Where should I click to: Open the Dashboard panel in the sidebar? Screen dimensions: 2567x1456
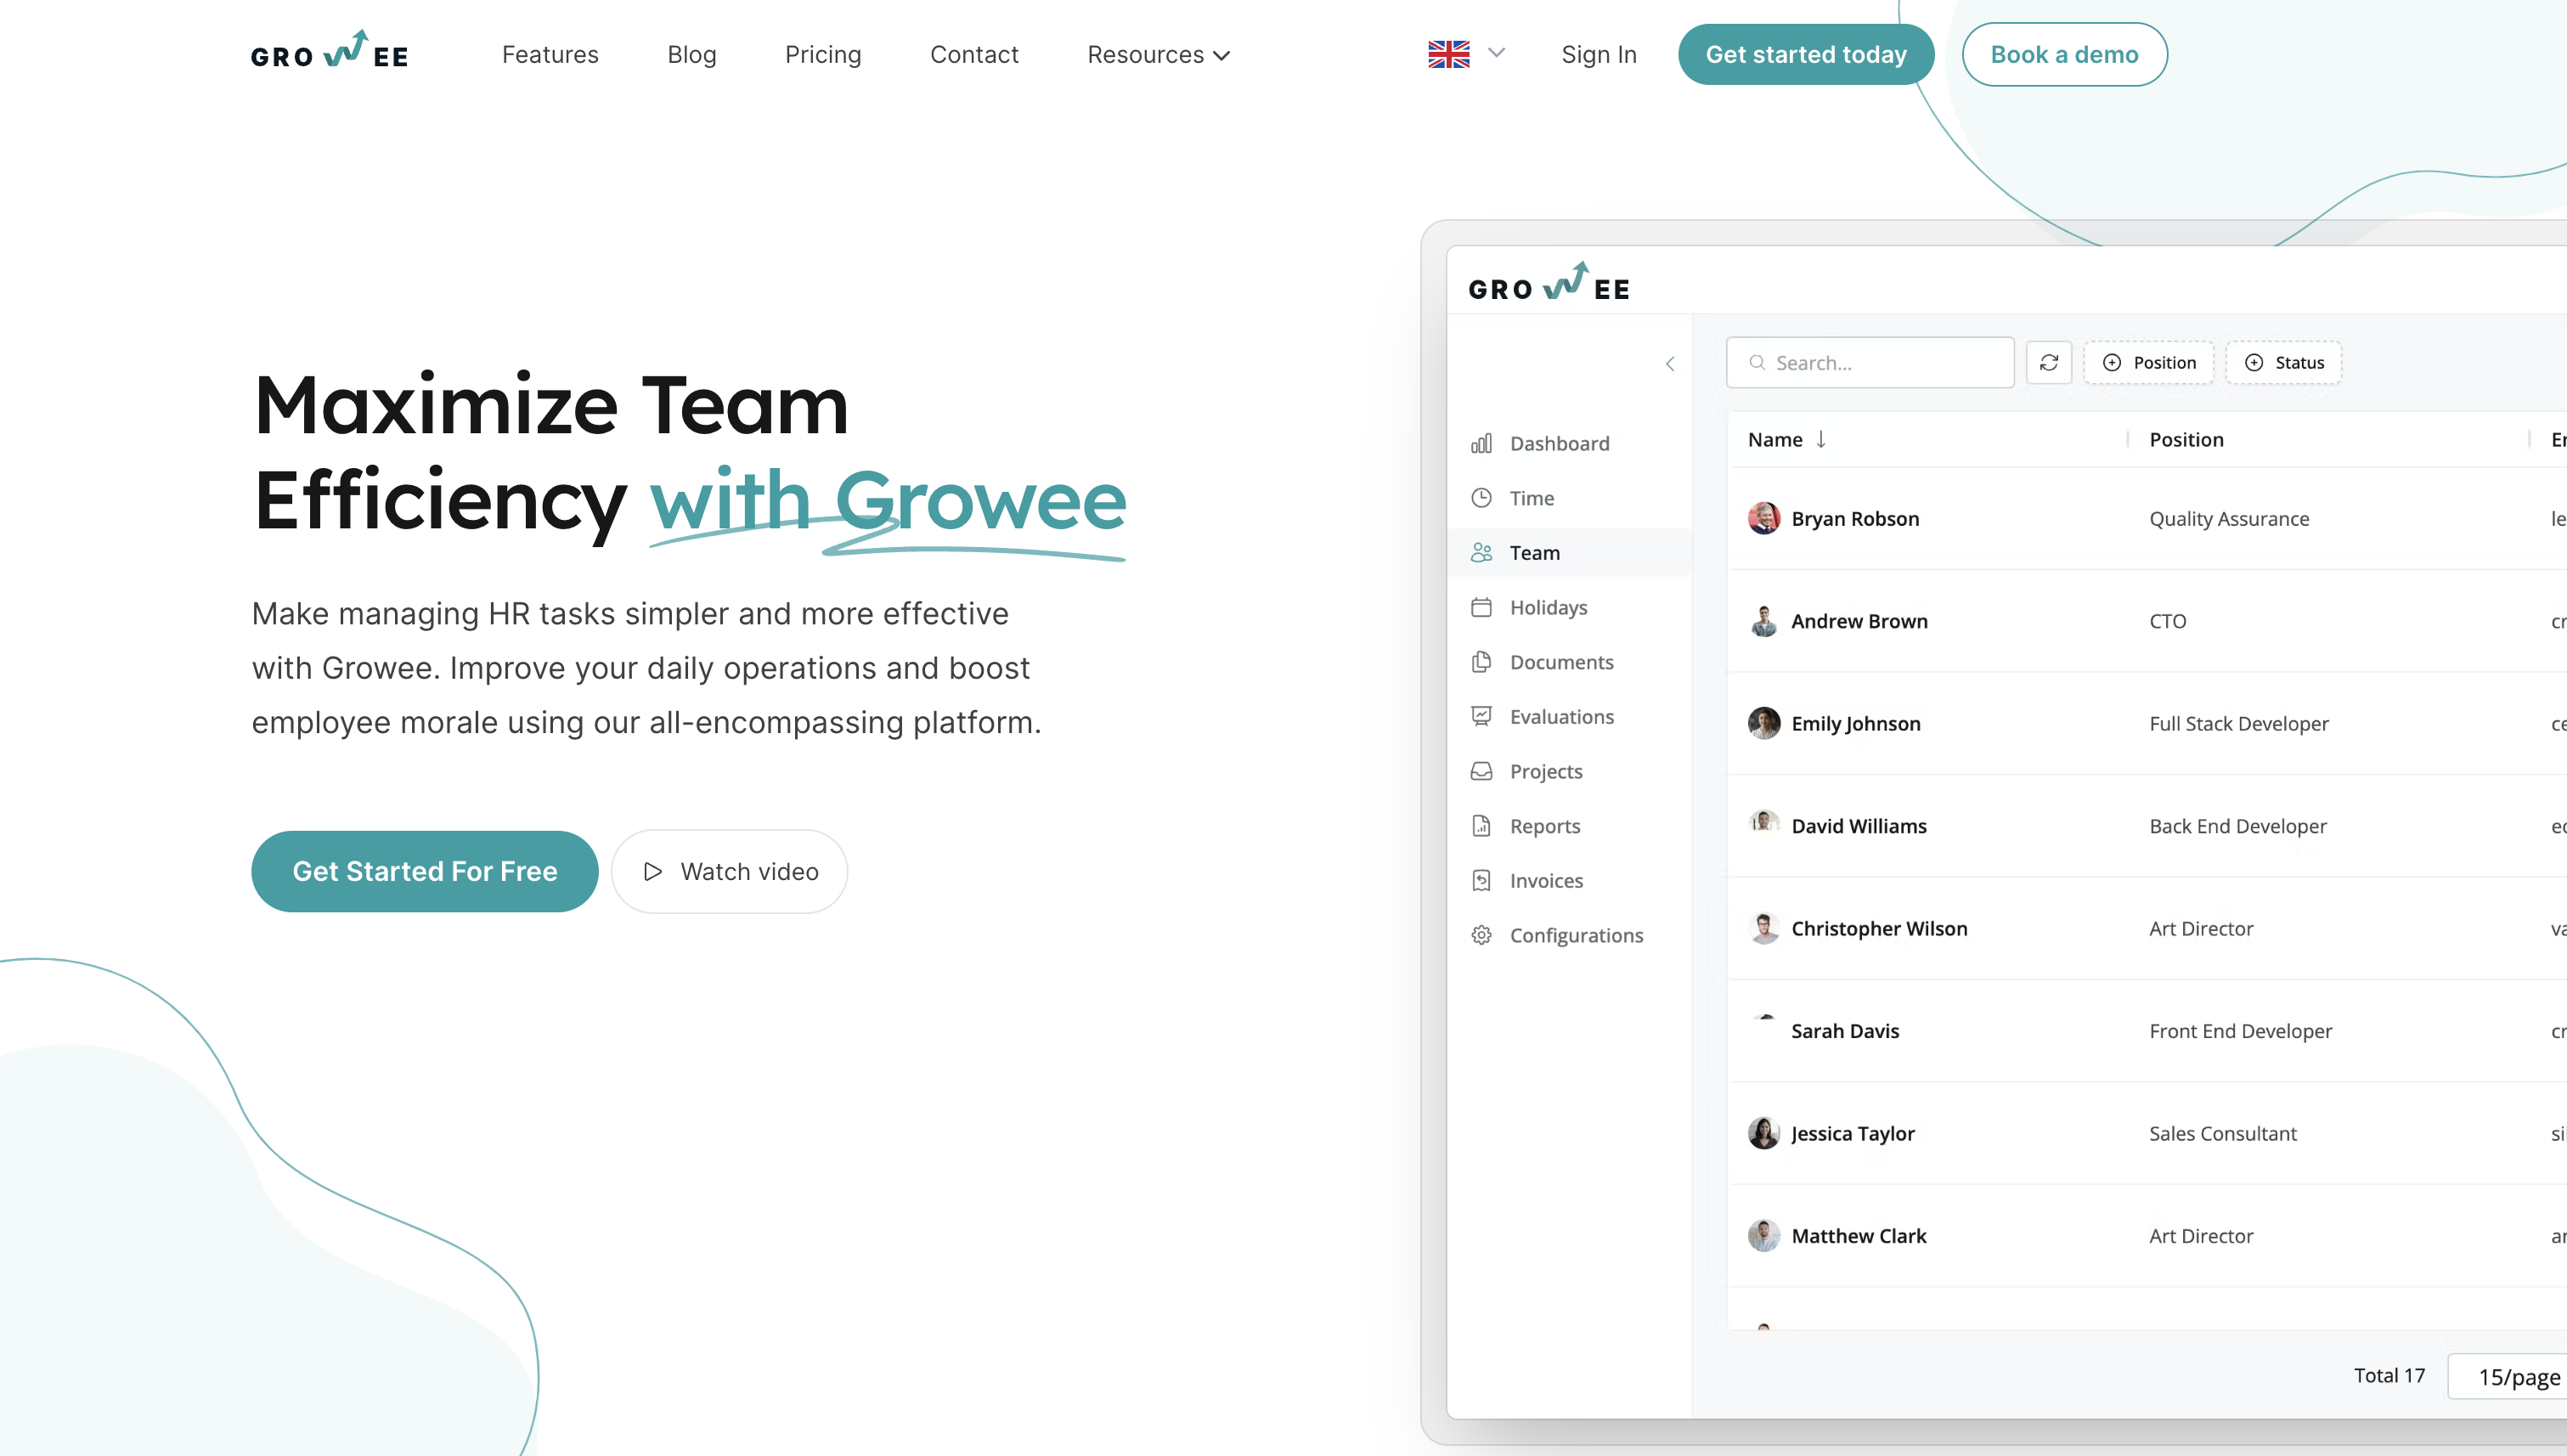[x=1558, y=443]
